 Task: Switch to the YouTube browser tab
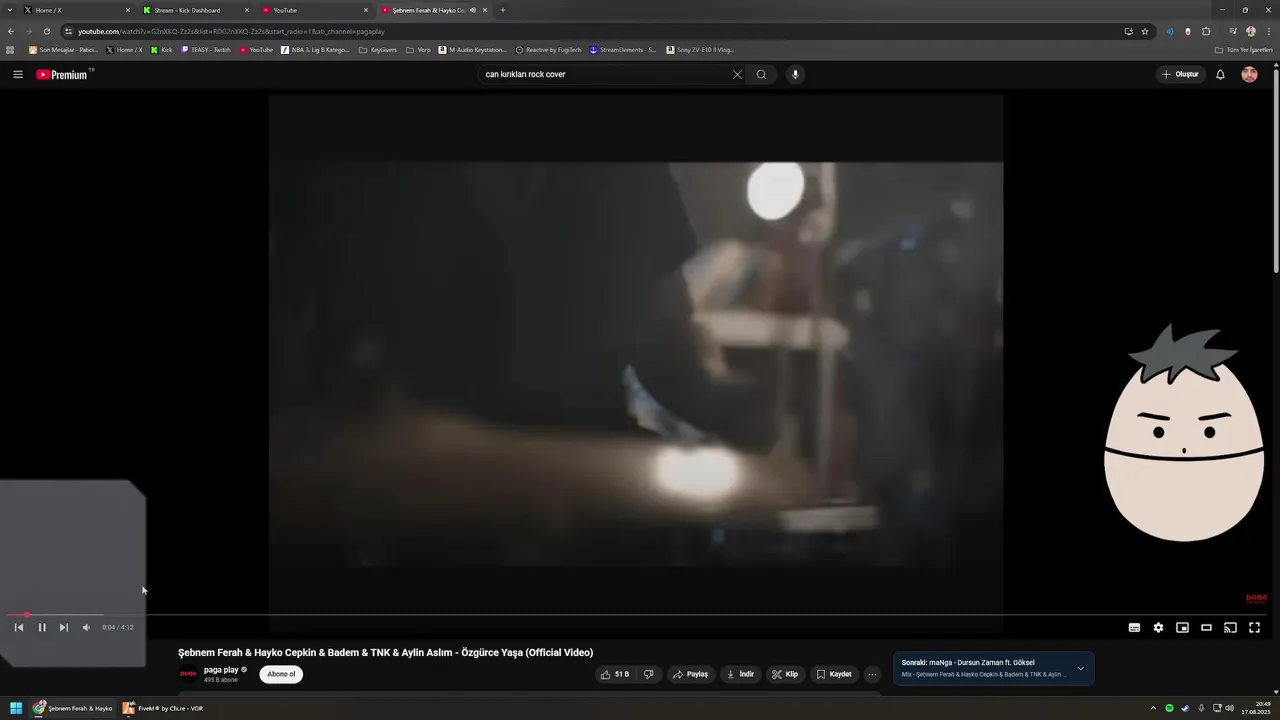click(x=314, y=10)
